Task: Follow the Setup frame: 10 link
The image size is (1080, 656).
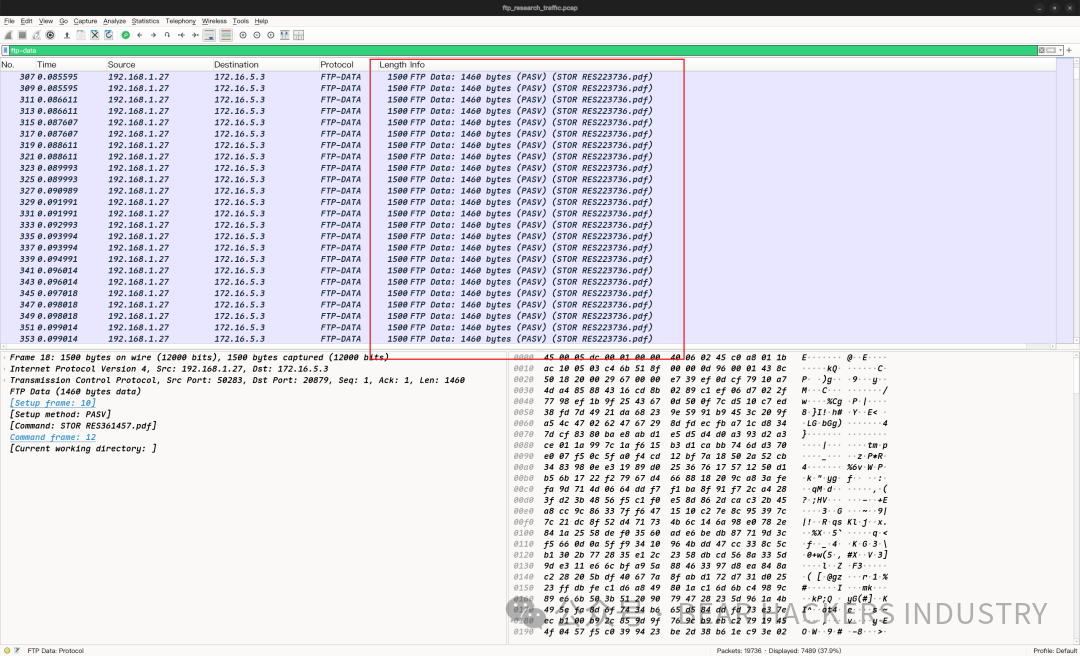Action: [x=52, y=403]
